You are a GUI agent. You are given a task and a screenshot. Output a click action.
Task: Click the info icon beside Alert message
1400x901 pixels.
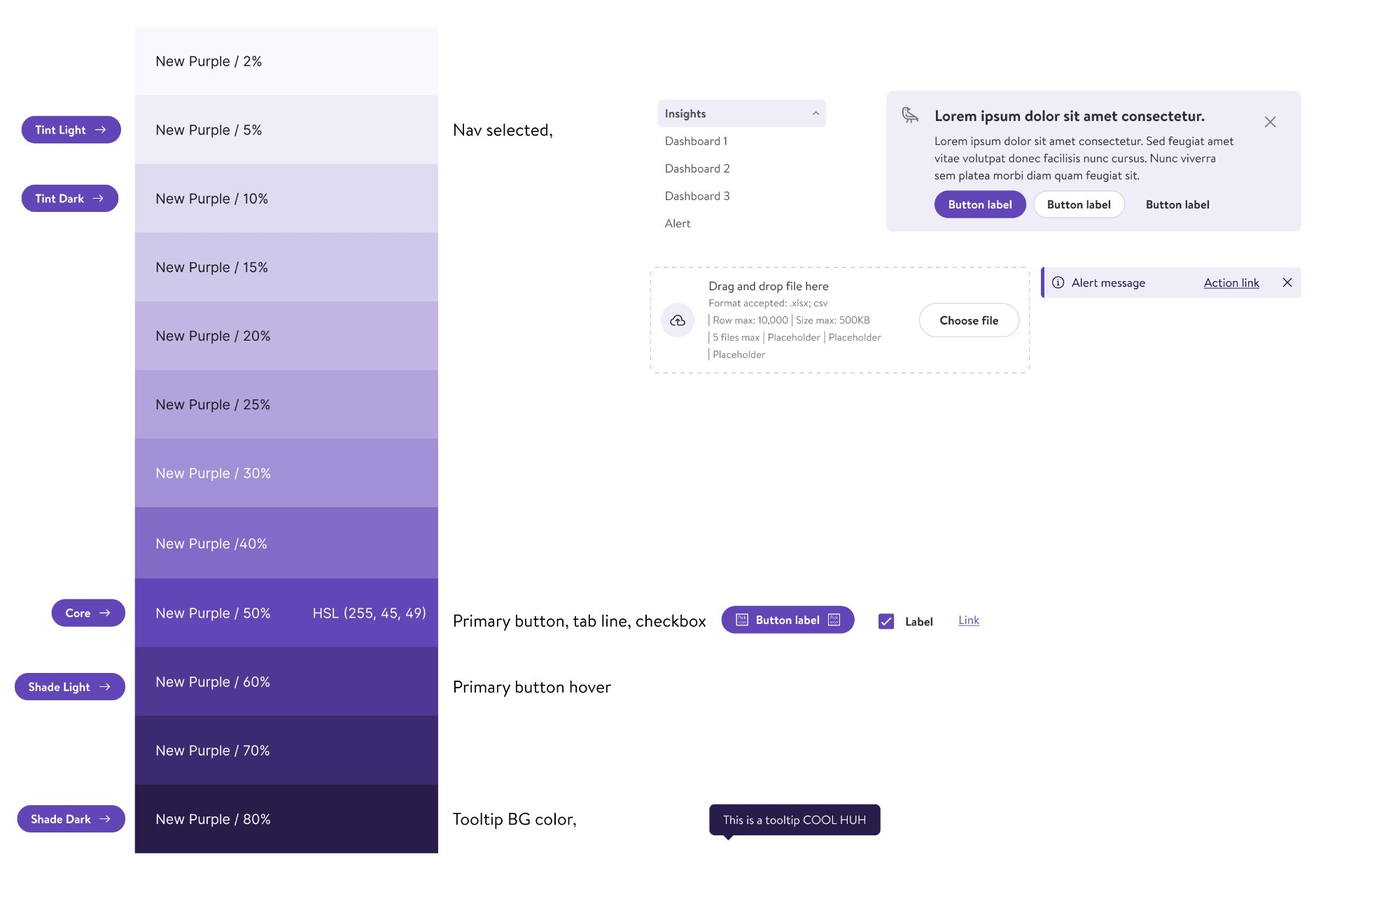tap(1058, 282)
